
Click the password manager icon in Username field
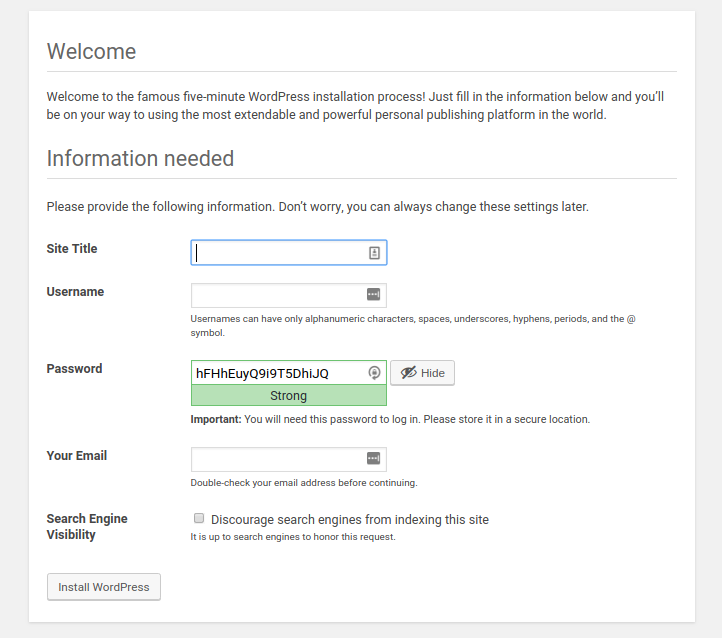coord(373,294)
